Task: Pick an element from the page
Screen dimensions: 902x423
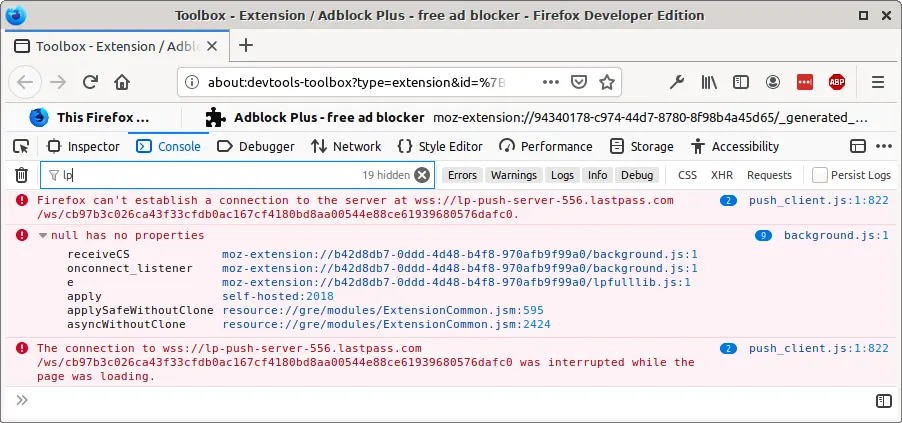Action: click(x=21, y=146)
